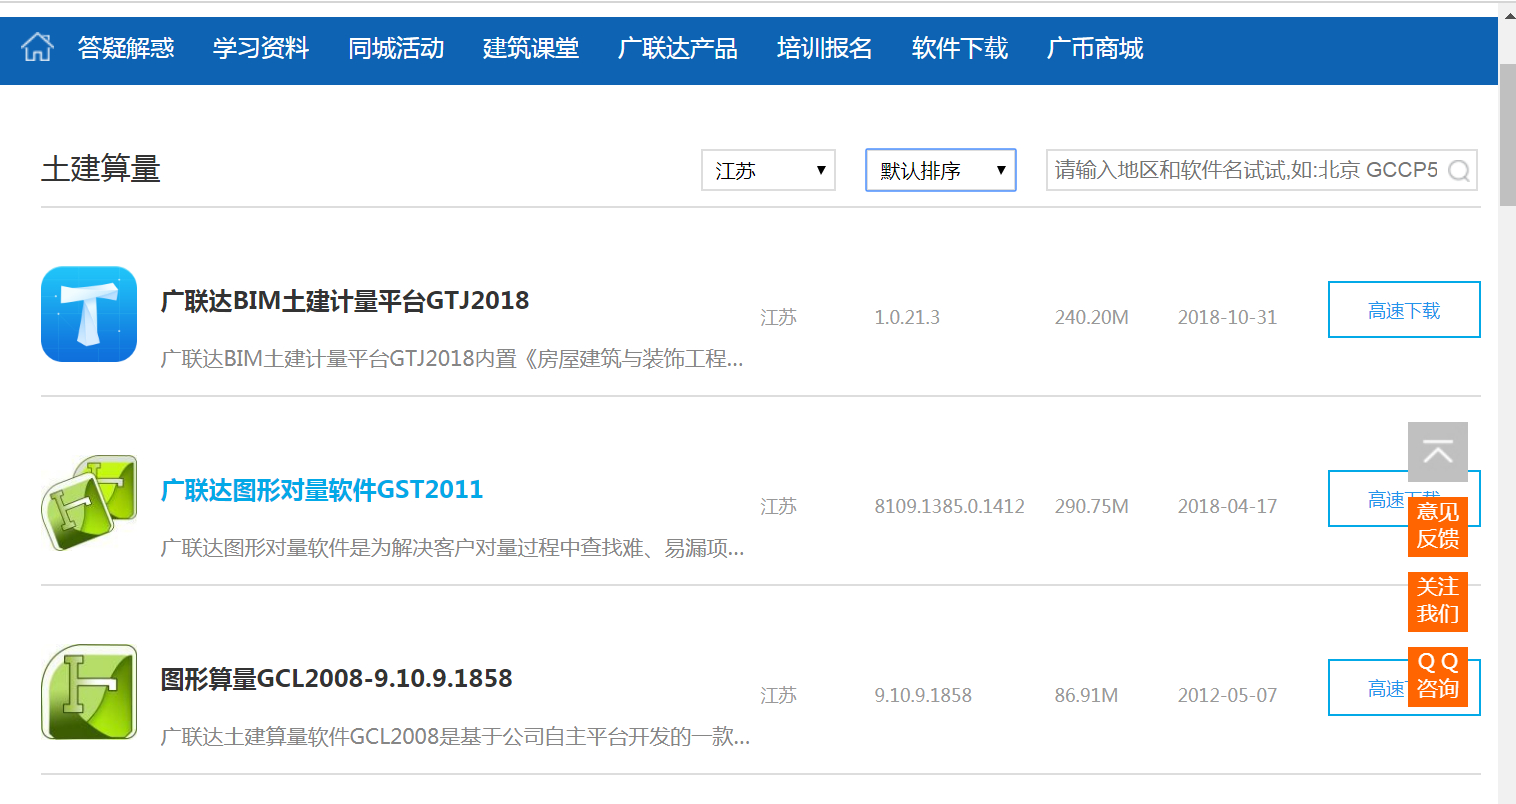Expand the 默认排序 sort dropdown
Image resolution: width=1516 pixels, height=804 pixels.
click(941, 170)
